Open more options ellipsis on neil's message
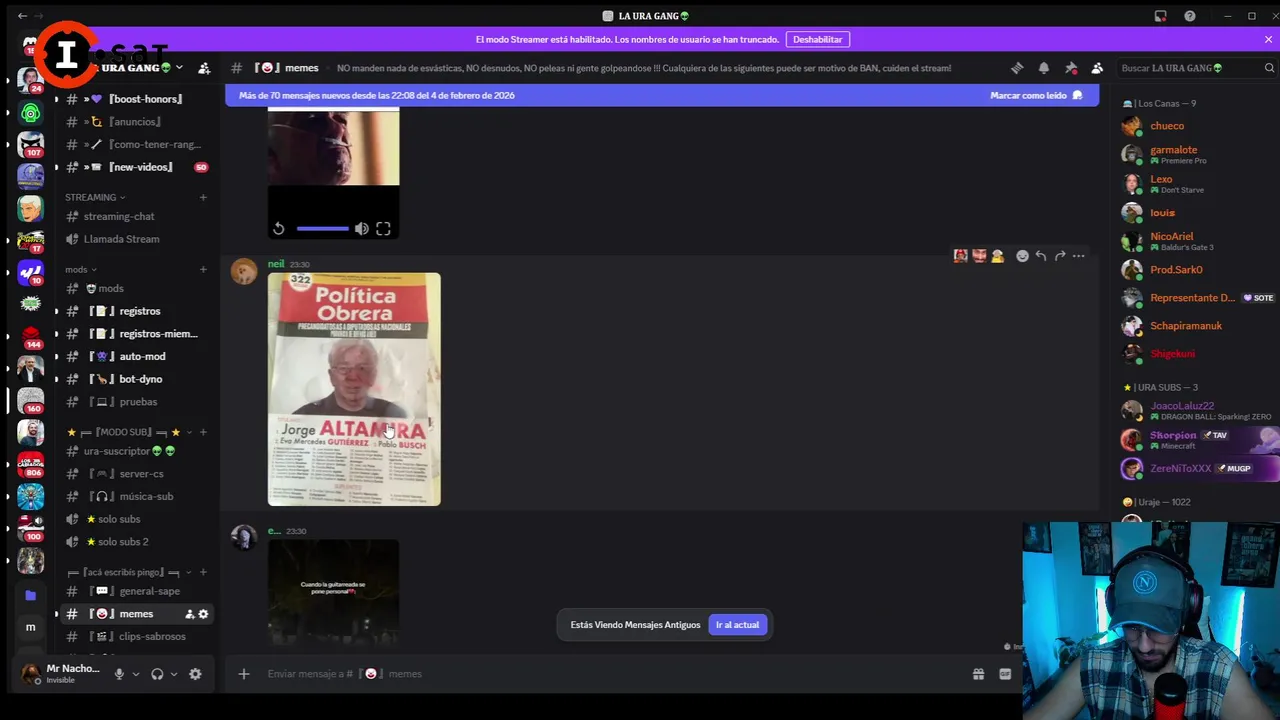The height and width of the screenshot is (720, 1280). tap(1079, 256)
